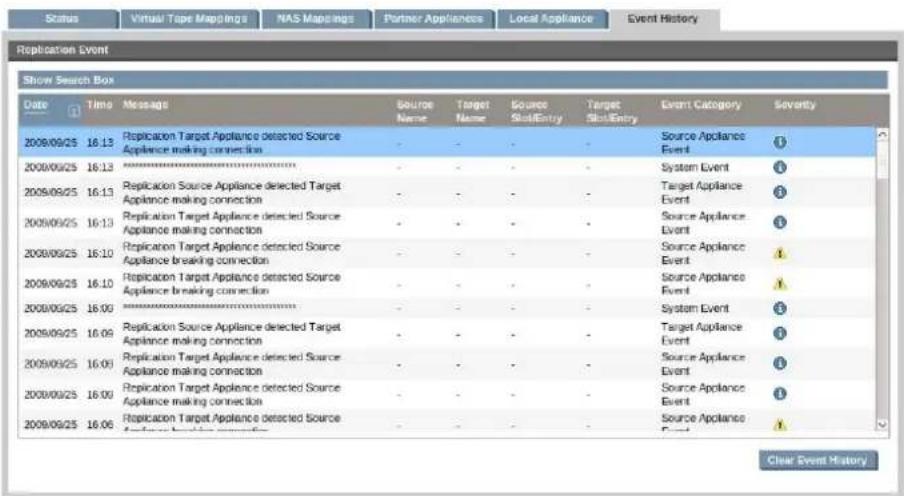Click the Target Slot/Entry column header
The height and width of the screenshot is (496, 904).
[612, 111]
